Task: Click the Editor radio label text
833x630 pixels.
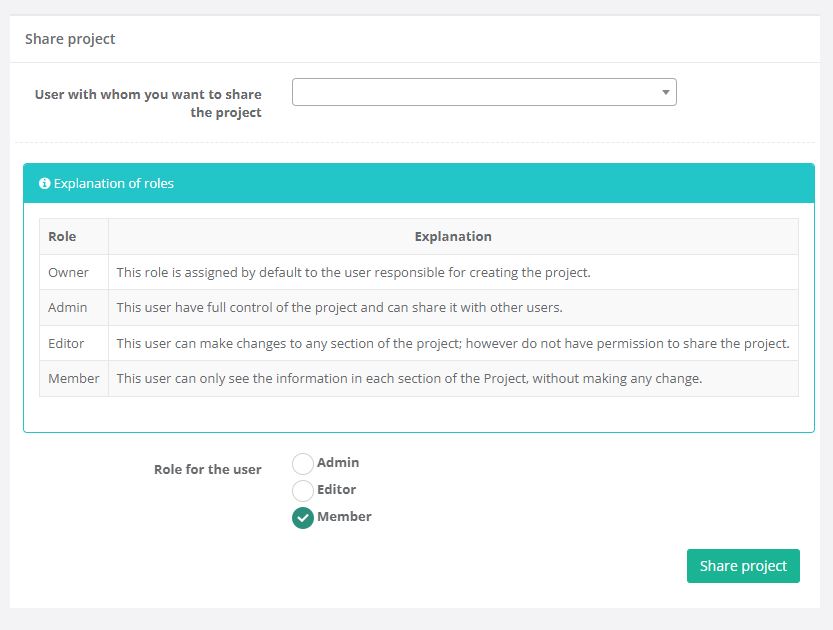Action: tap(337, 490)
